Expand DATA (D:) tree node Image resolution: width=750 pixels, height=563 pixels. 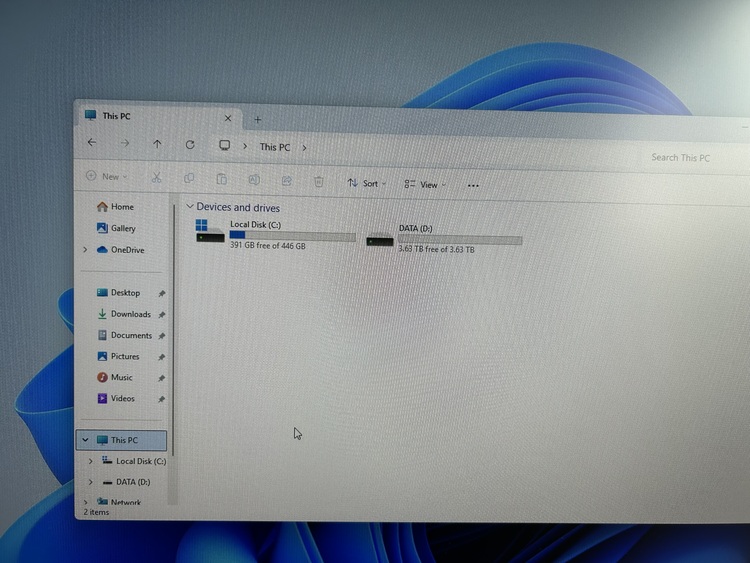[90, 482]
